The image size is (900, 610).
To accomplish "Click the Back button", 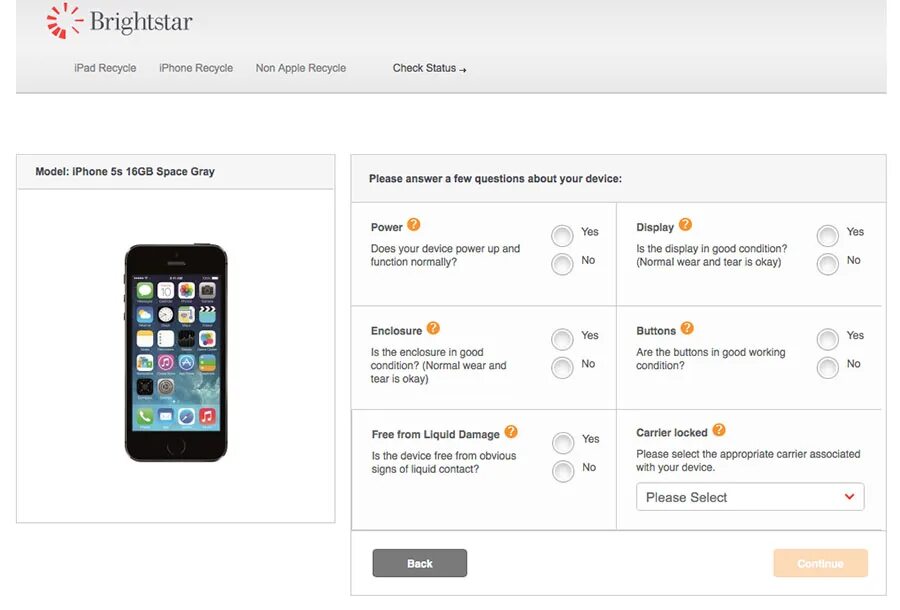I will (420, 563).
